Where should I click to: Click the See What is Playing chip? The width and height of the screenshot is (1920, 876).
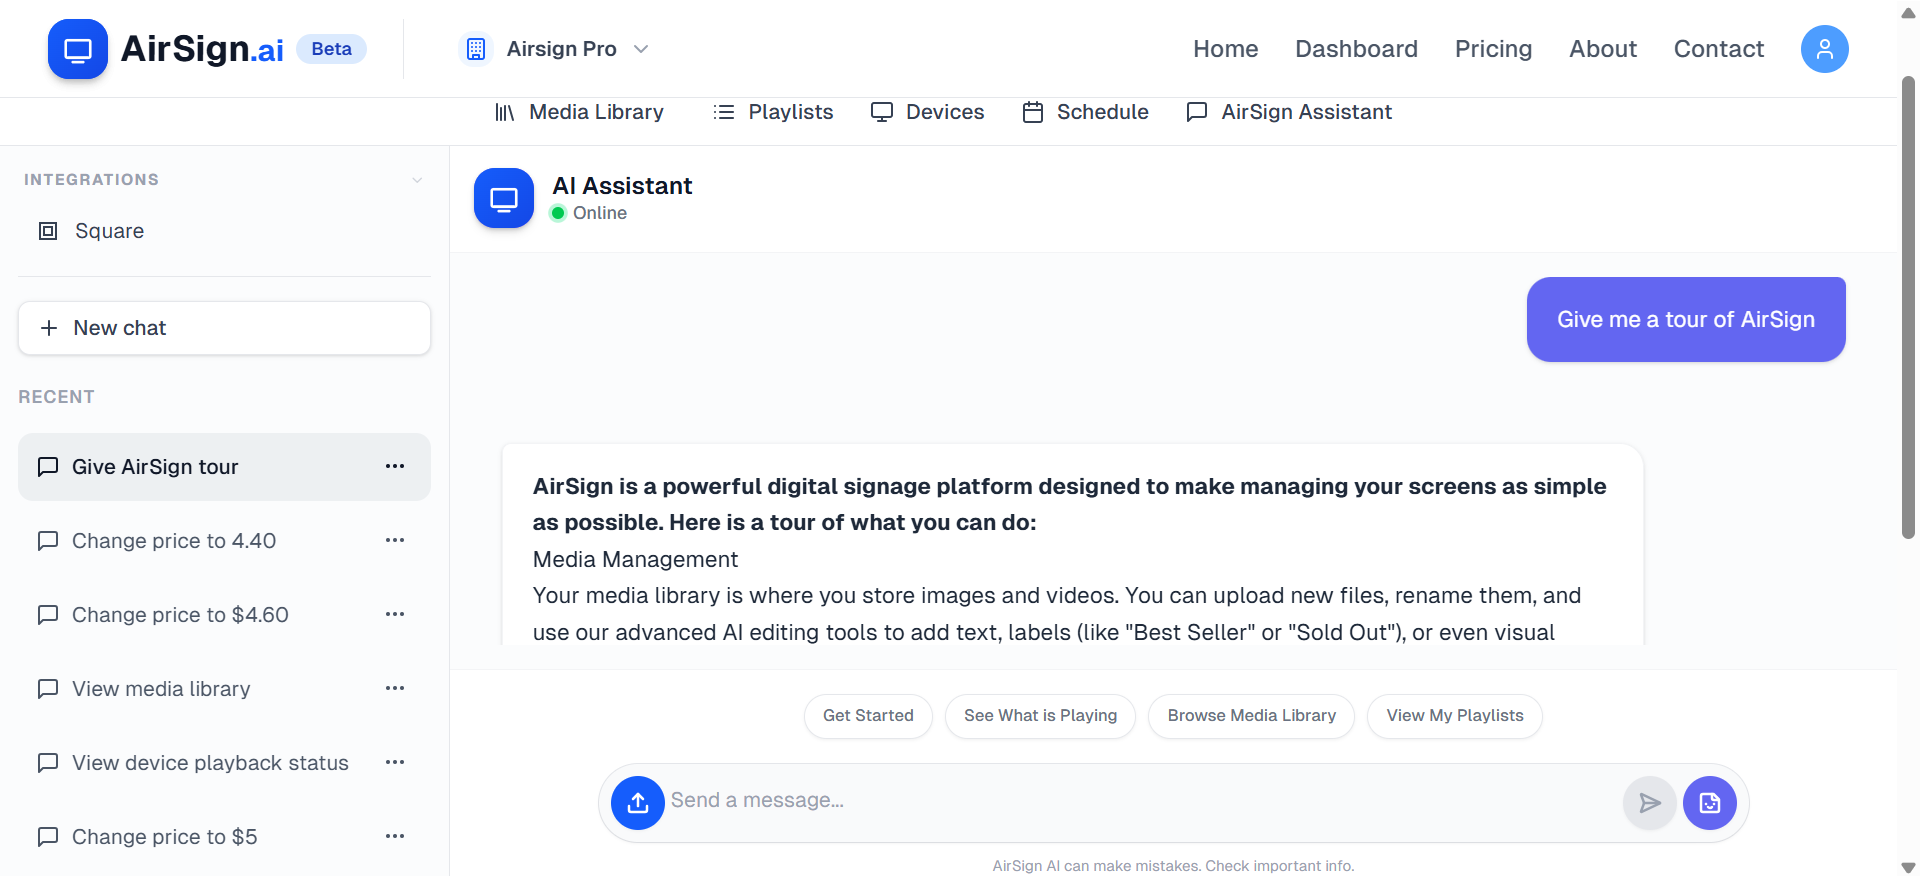point(1040,716)
